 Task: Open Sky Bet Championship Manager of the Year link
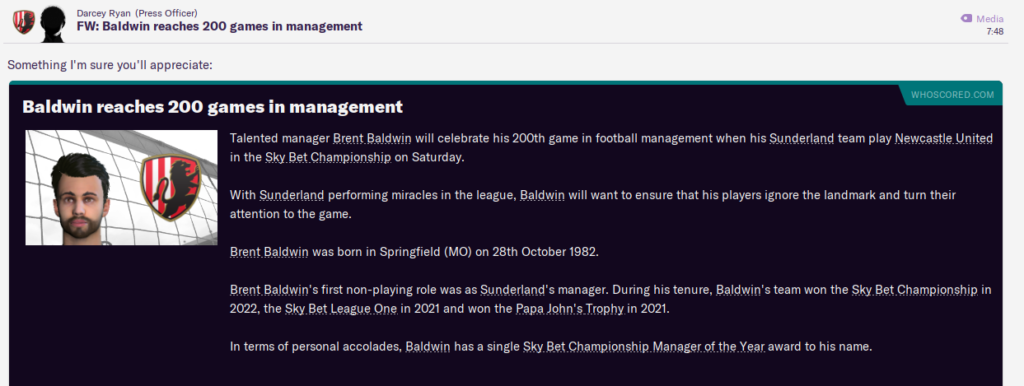(x=644, y=347)
